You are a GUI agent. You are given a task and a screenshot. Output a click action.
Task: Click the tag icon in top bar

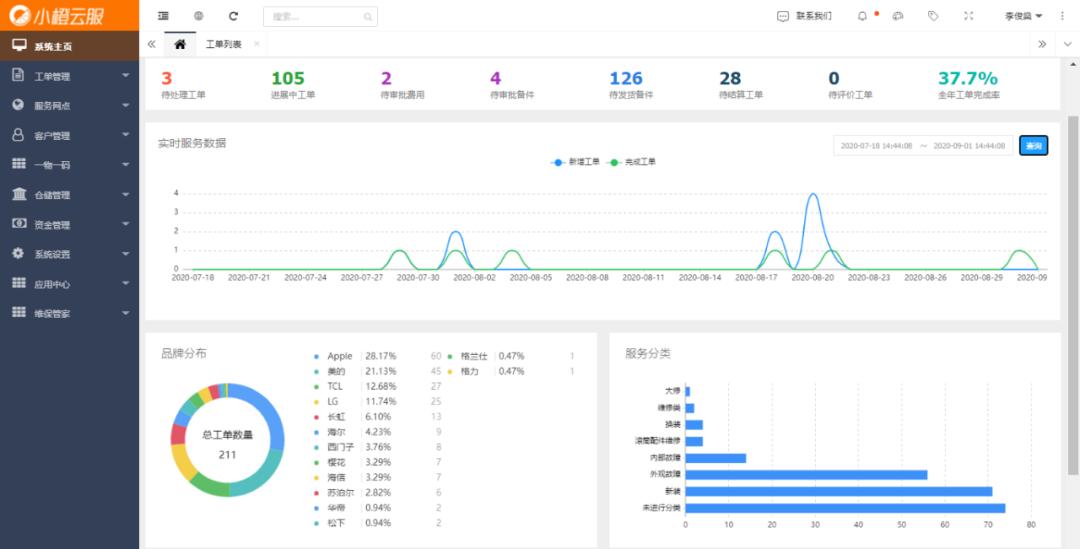pos(933,16)
